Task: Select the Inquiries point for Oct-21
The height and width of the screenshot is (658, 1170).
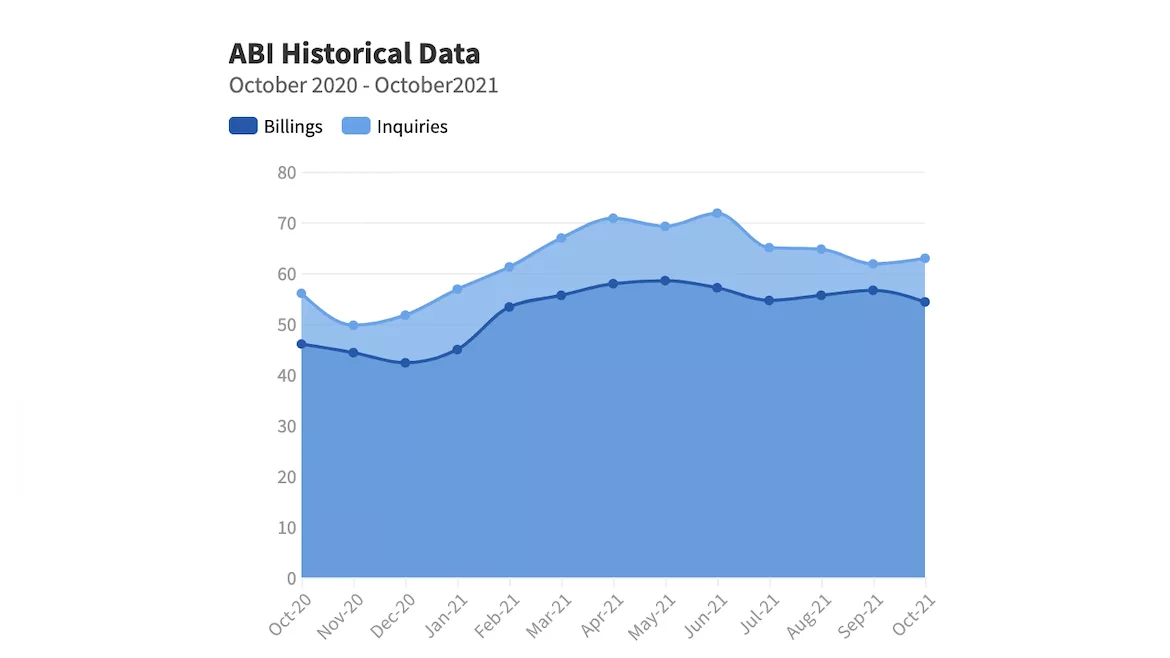Action: pyautogui.click(x=925, y=259)
